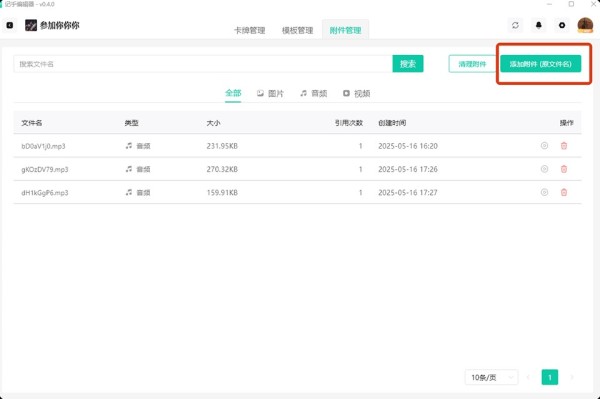This screenshot has height=399, width=600.
Task: Filter attachments by 音频
Action: 313,93
